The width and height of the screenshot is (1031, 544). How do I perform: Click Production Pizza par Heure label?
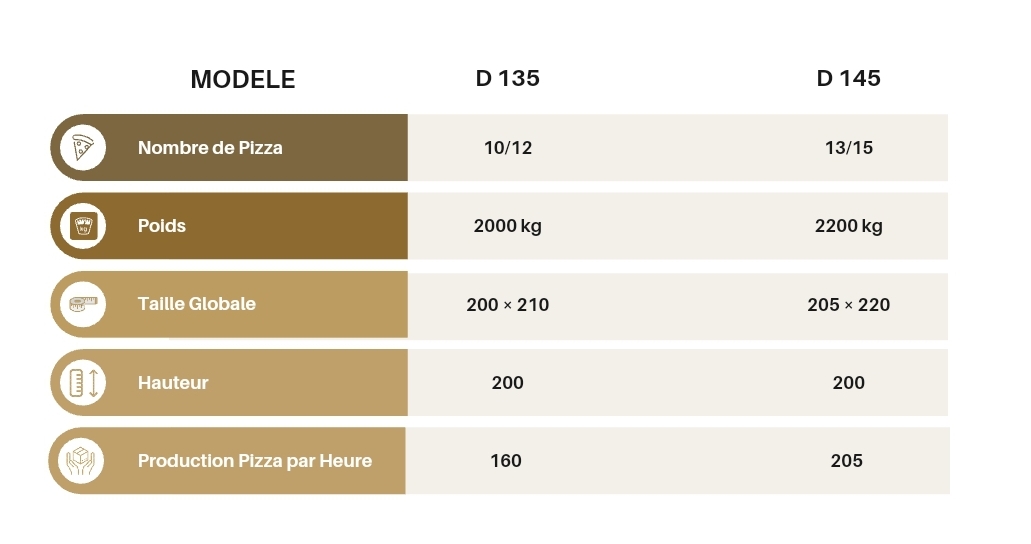(x=255, y=461)
